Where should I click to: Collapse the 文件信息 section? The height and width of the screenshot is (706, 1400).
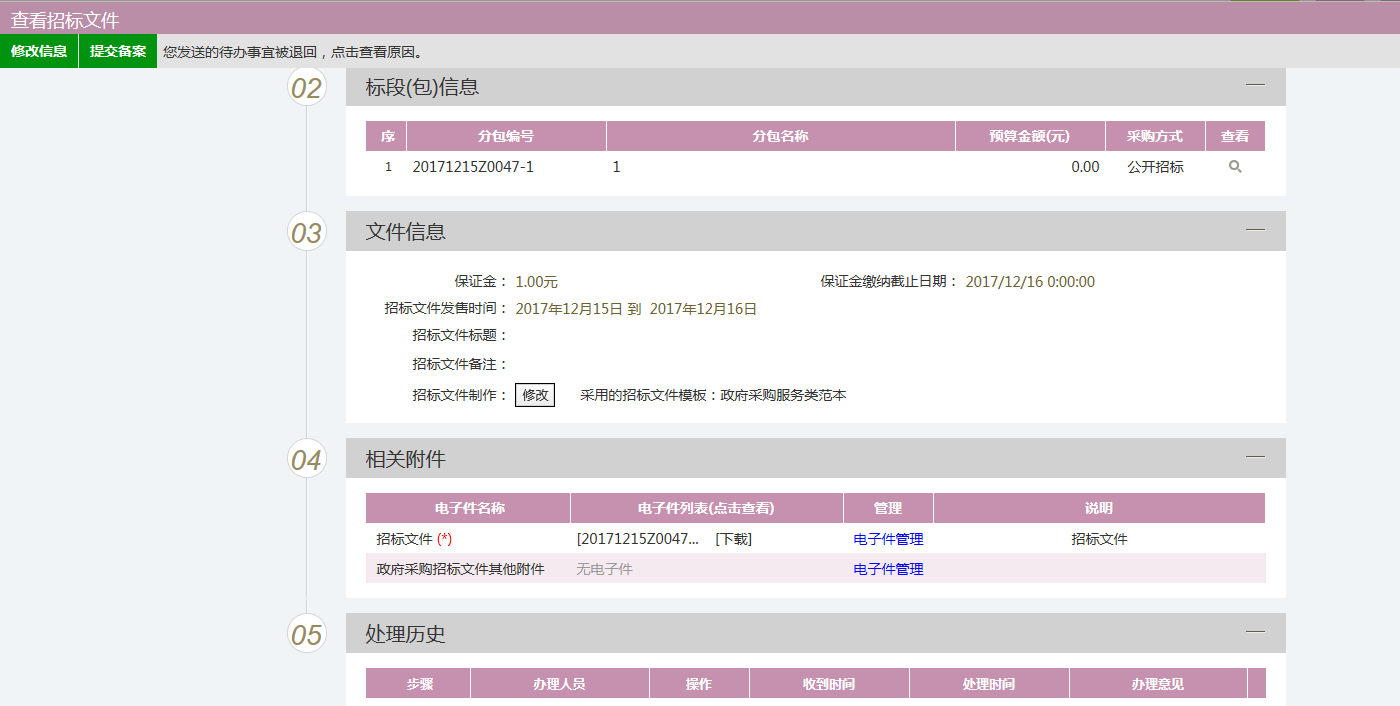click(x=1255, y=230)
